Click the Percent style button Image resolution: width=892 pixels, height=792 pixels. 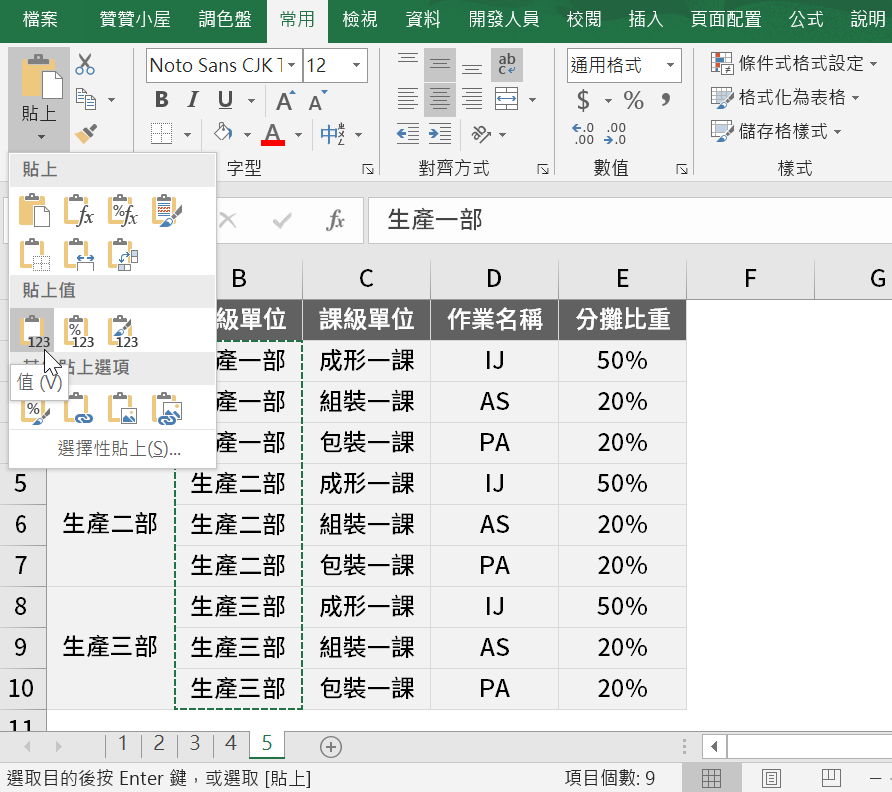pyautogui.click(x=633, y=100)
